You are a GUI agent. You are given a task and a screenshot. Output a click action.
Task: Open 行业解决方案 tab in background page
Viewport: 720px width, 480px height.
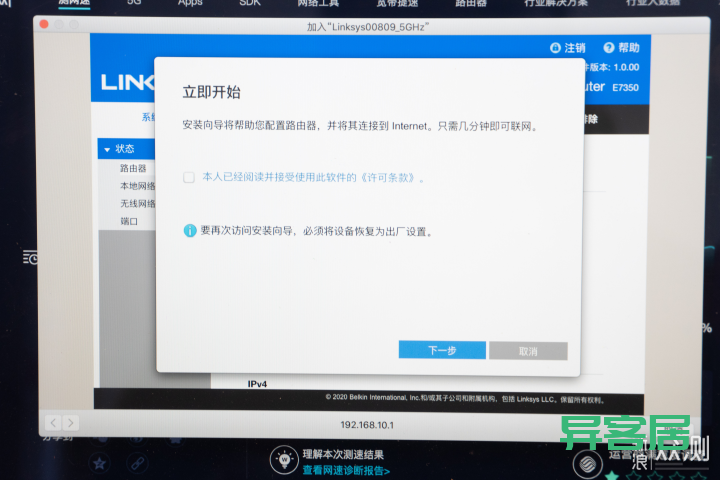pos(556,3)
